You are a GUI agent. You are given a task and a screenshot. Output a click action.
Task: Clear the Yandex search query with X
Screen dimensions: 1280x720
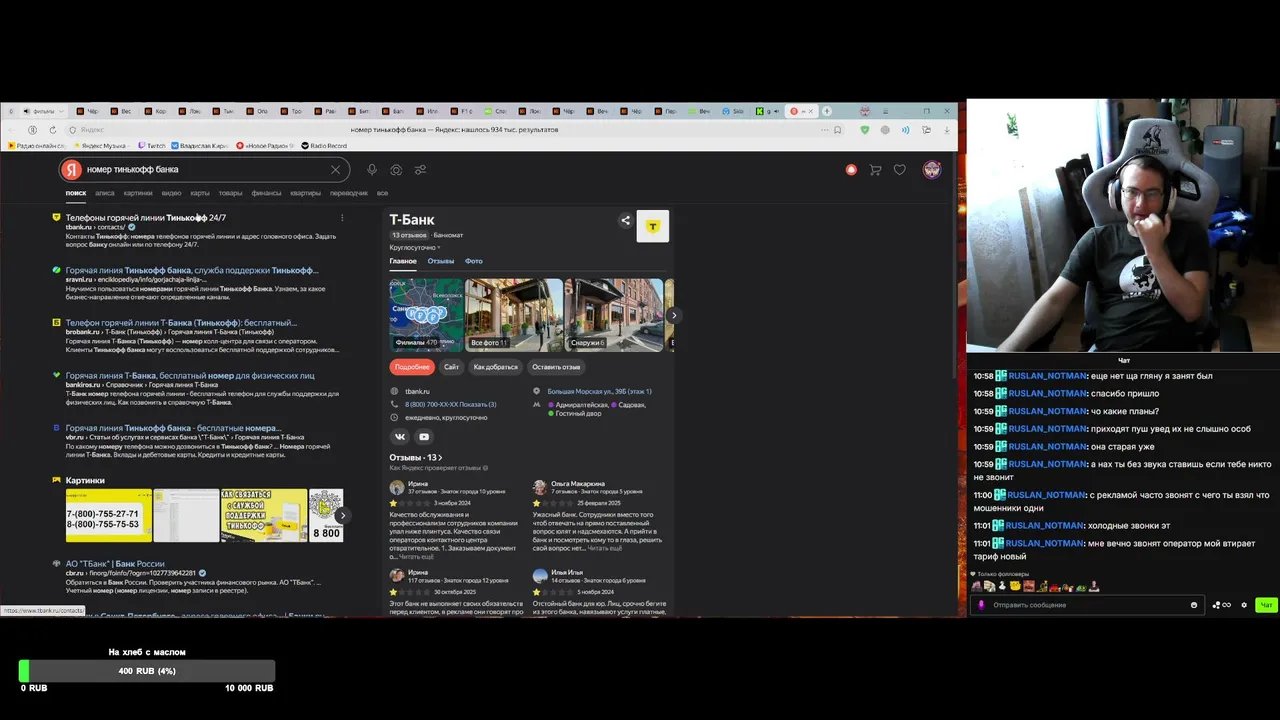pos(335,170)
